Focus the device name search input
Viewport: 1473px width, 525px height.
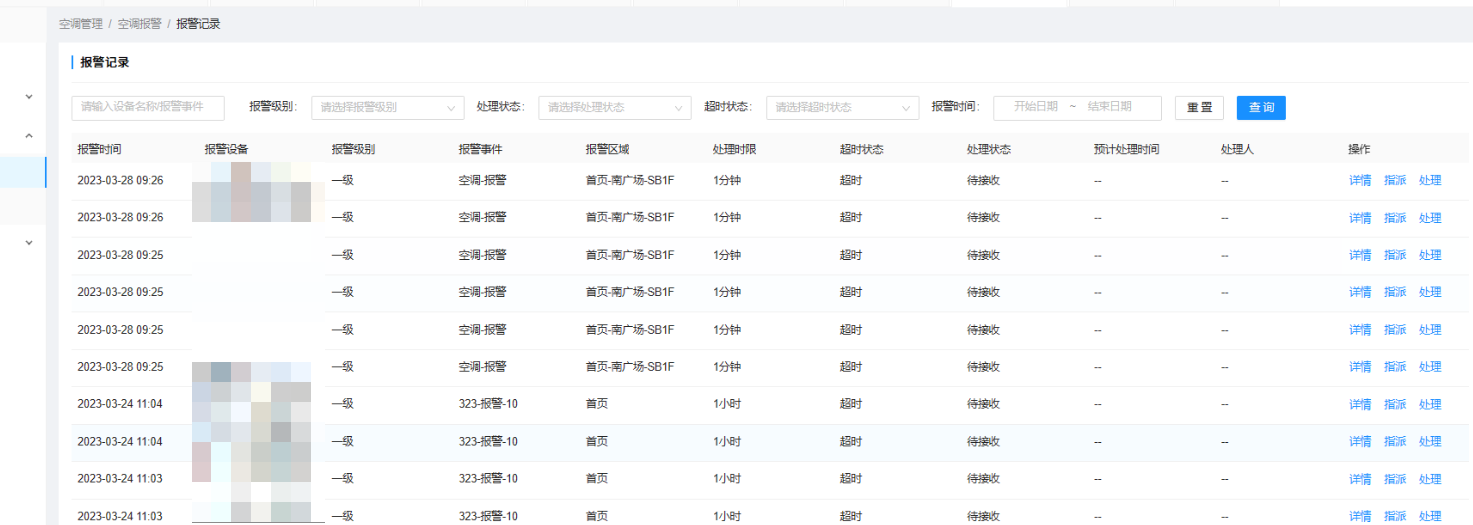click(x=148, y=108)
